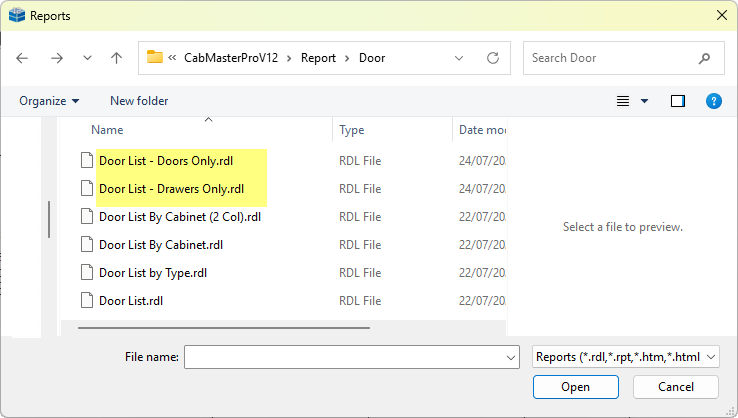Open the Organize menu
This screenshot has width=738, height=418.
pos(49,101)
